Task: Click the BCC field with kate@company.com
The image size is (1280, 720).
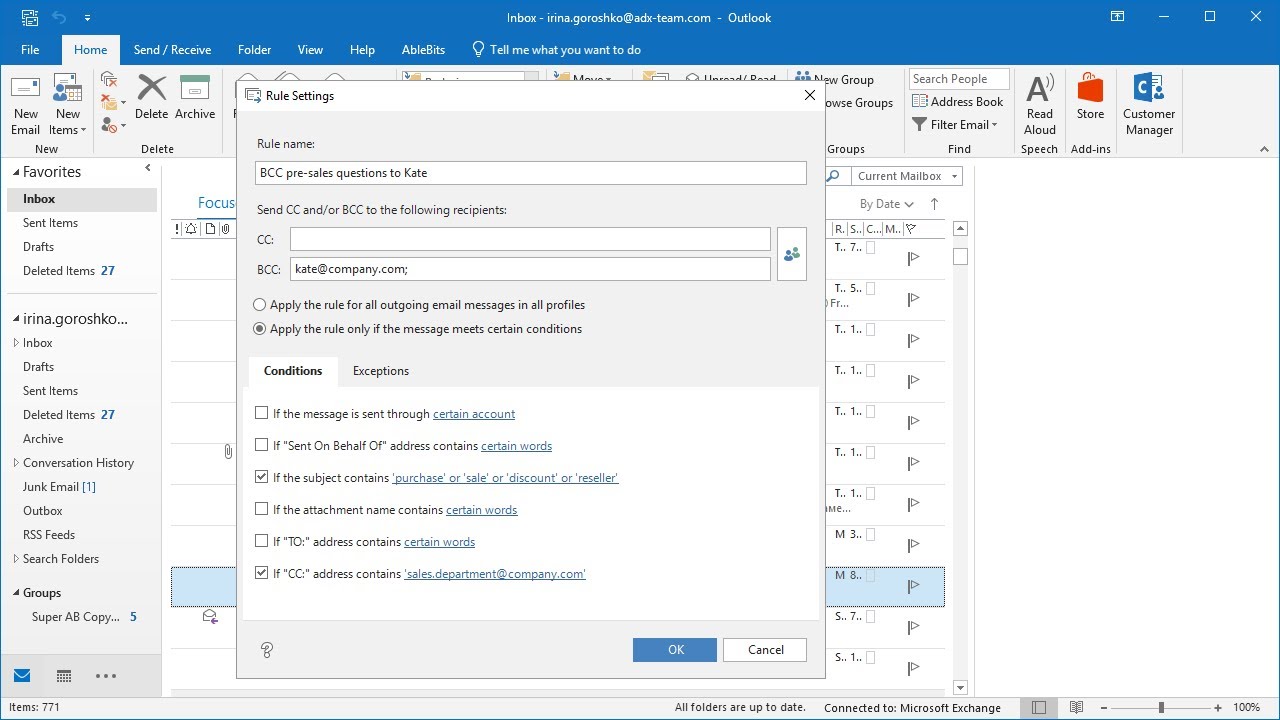Action: [x=531, y=269]
